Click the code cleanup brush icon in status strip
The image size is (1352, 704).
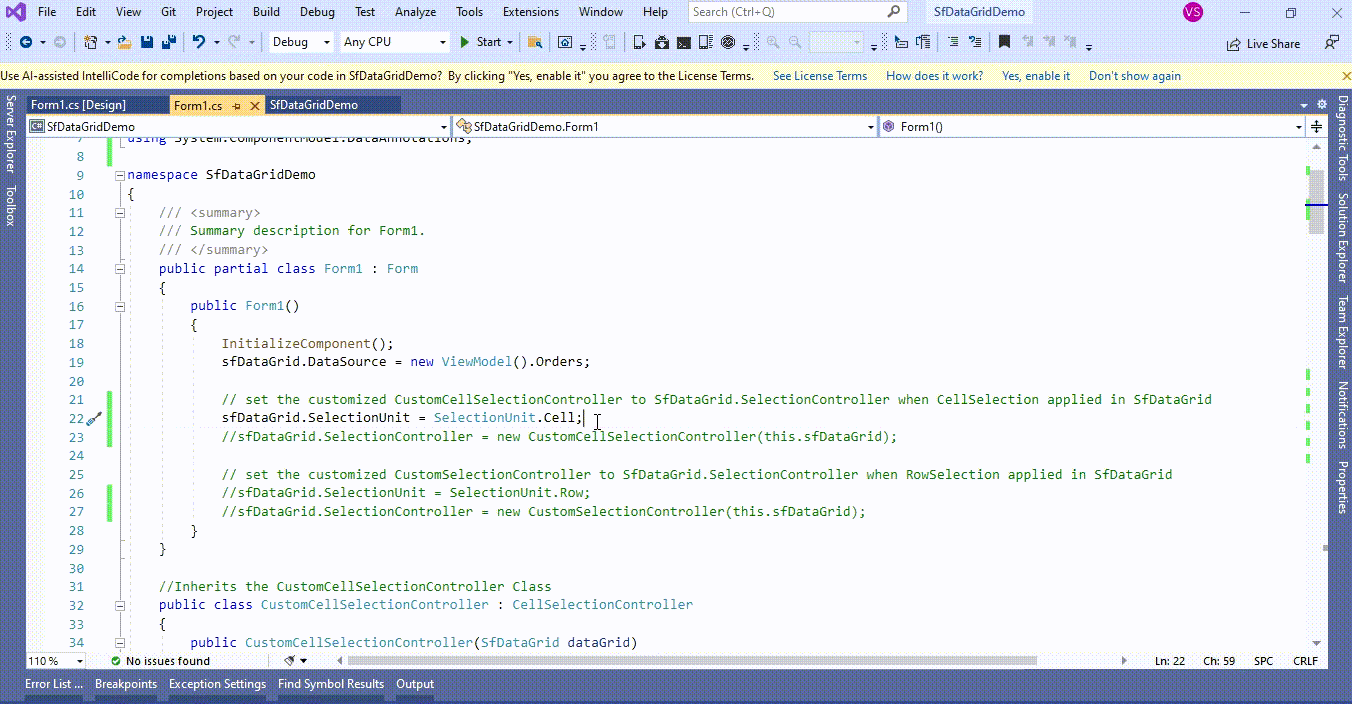tap(290, 661)
